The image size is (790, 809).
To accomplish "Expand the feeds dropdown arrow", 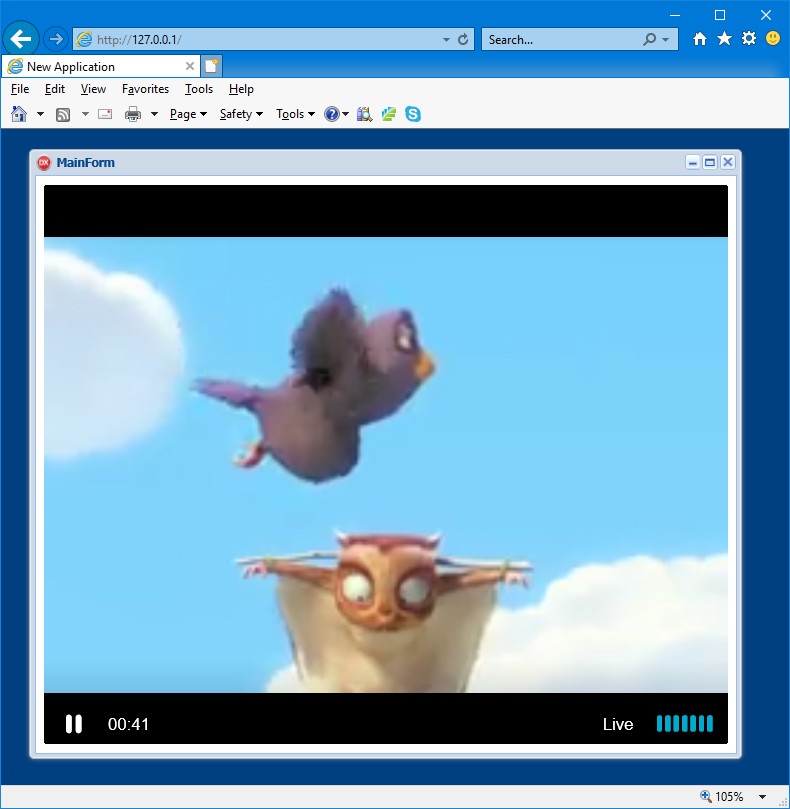I will (85, 114).
